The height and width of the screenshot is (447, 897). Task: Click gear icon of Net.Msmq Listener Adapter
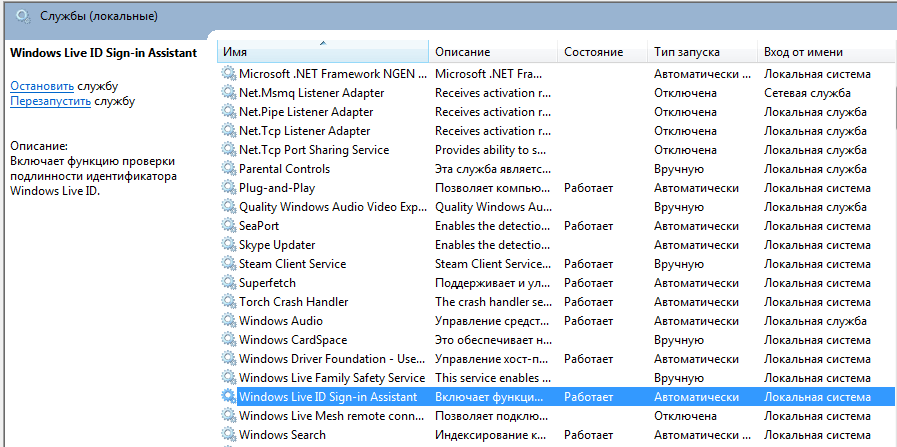click(229, 93)
